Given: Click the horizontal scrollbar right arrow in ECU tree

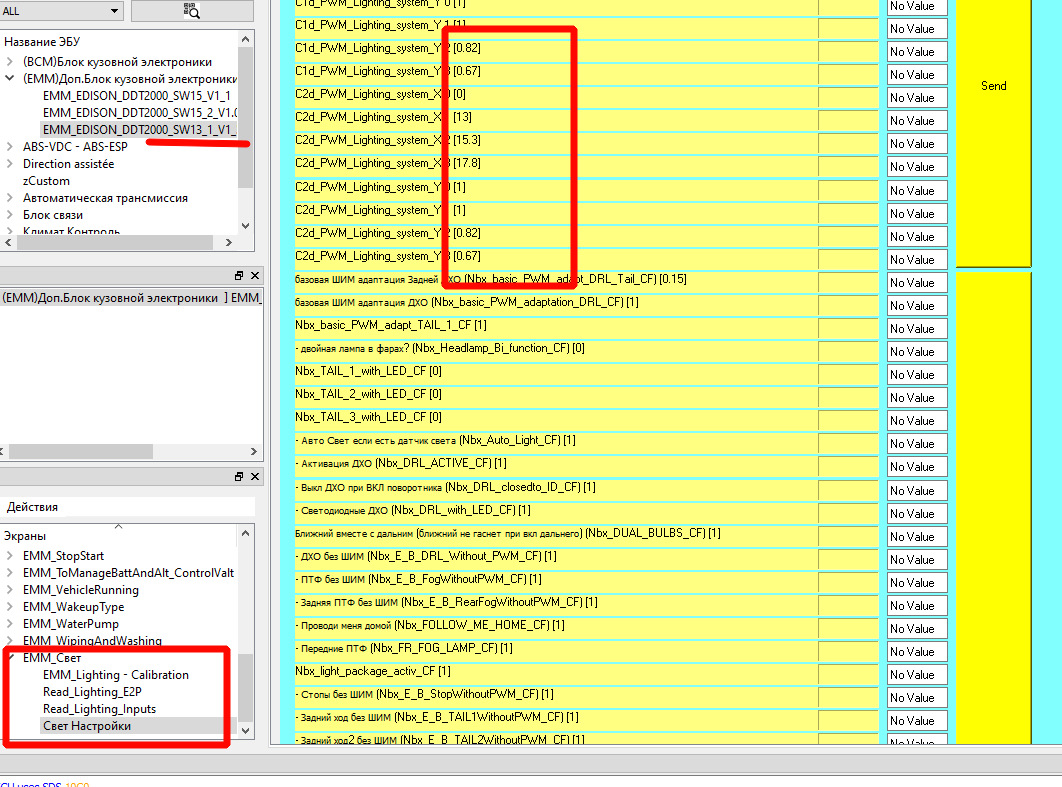Looking at the screenshot, I should [229, 242].
